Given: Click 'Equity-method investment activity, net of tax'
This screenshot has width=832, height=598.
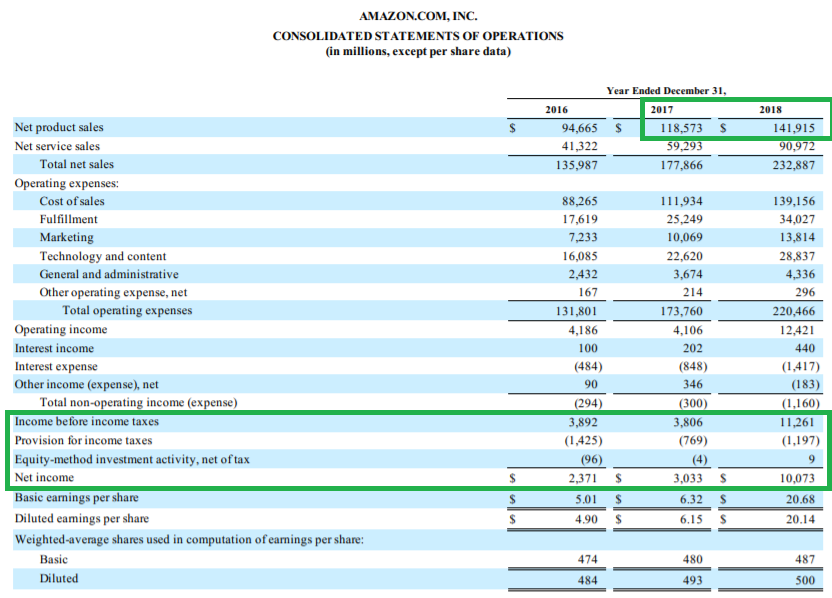Looking at the screenshot, I should point(132,460).
